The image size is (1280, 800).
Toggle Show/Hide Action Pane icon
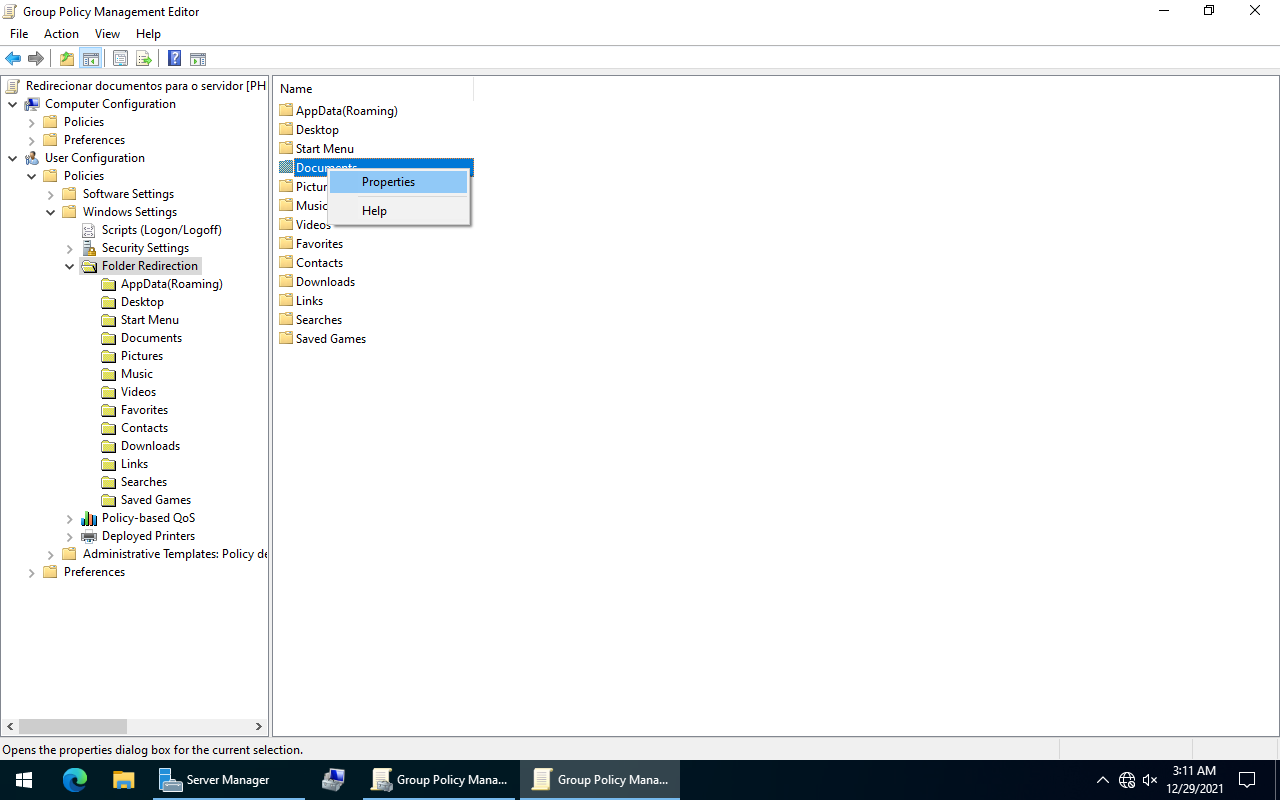coord(198,59)
